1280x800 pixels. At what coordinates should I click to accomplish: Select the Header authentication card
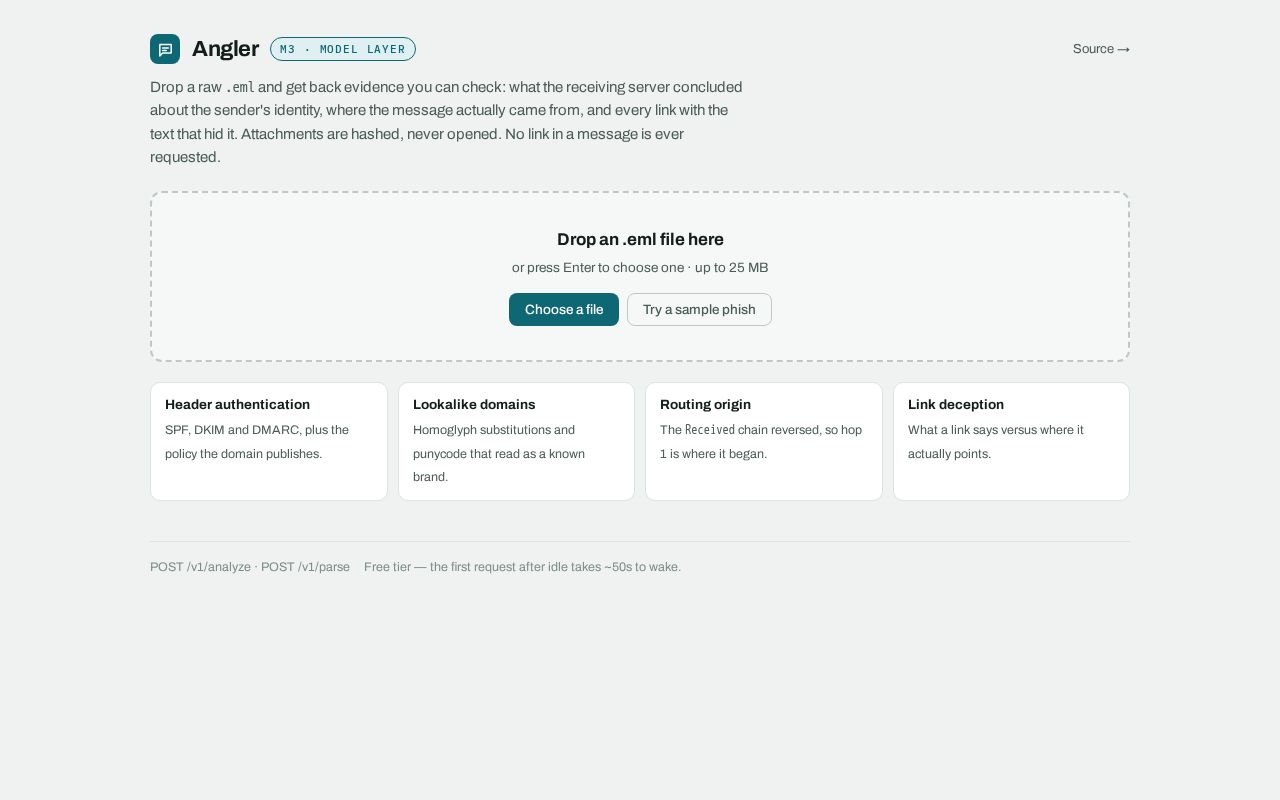point(269,441)
